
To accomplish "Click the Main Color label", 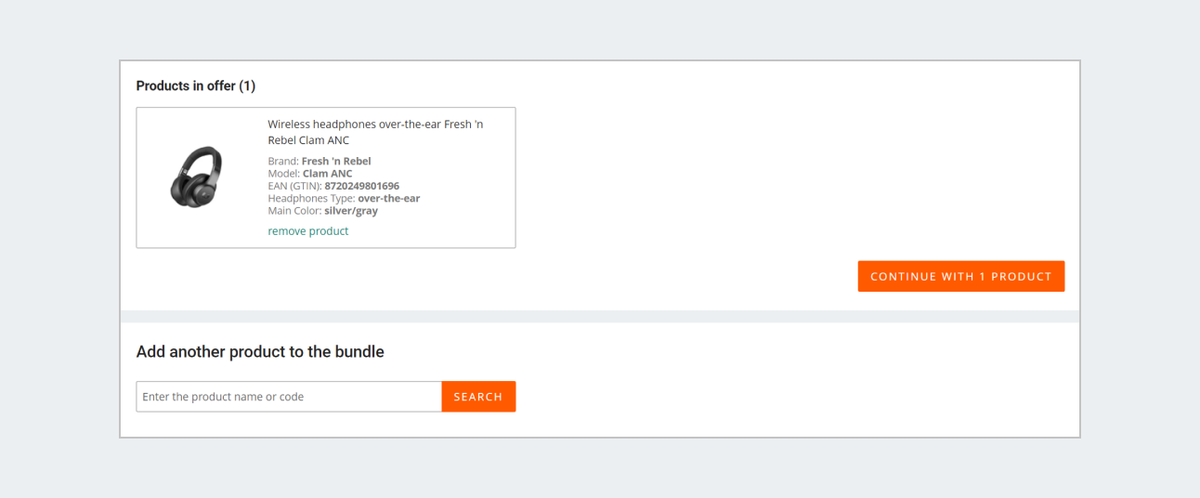I will pos(295,211).
